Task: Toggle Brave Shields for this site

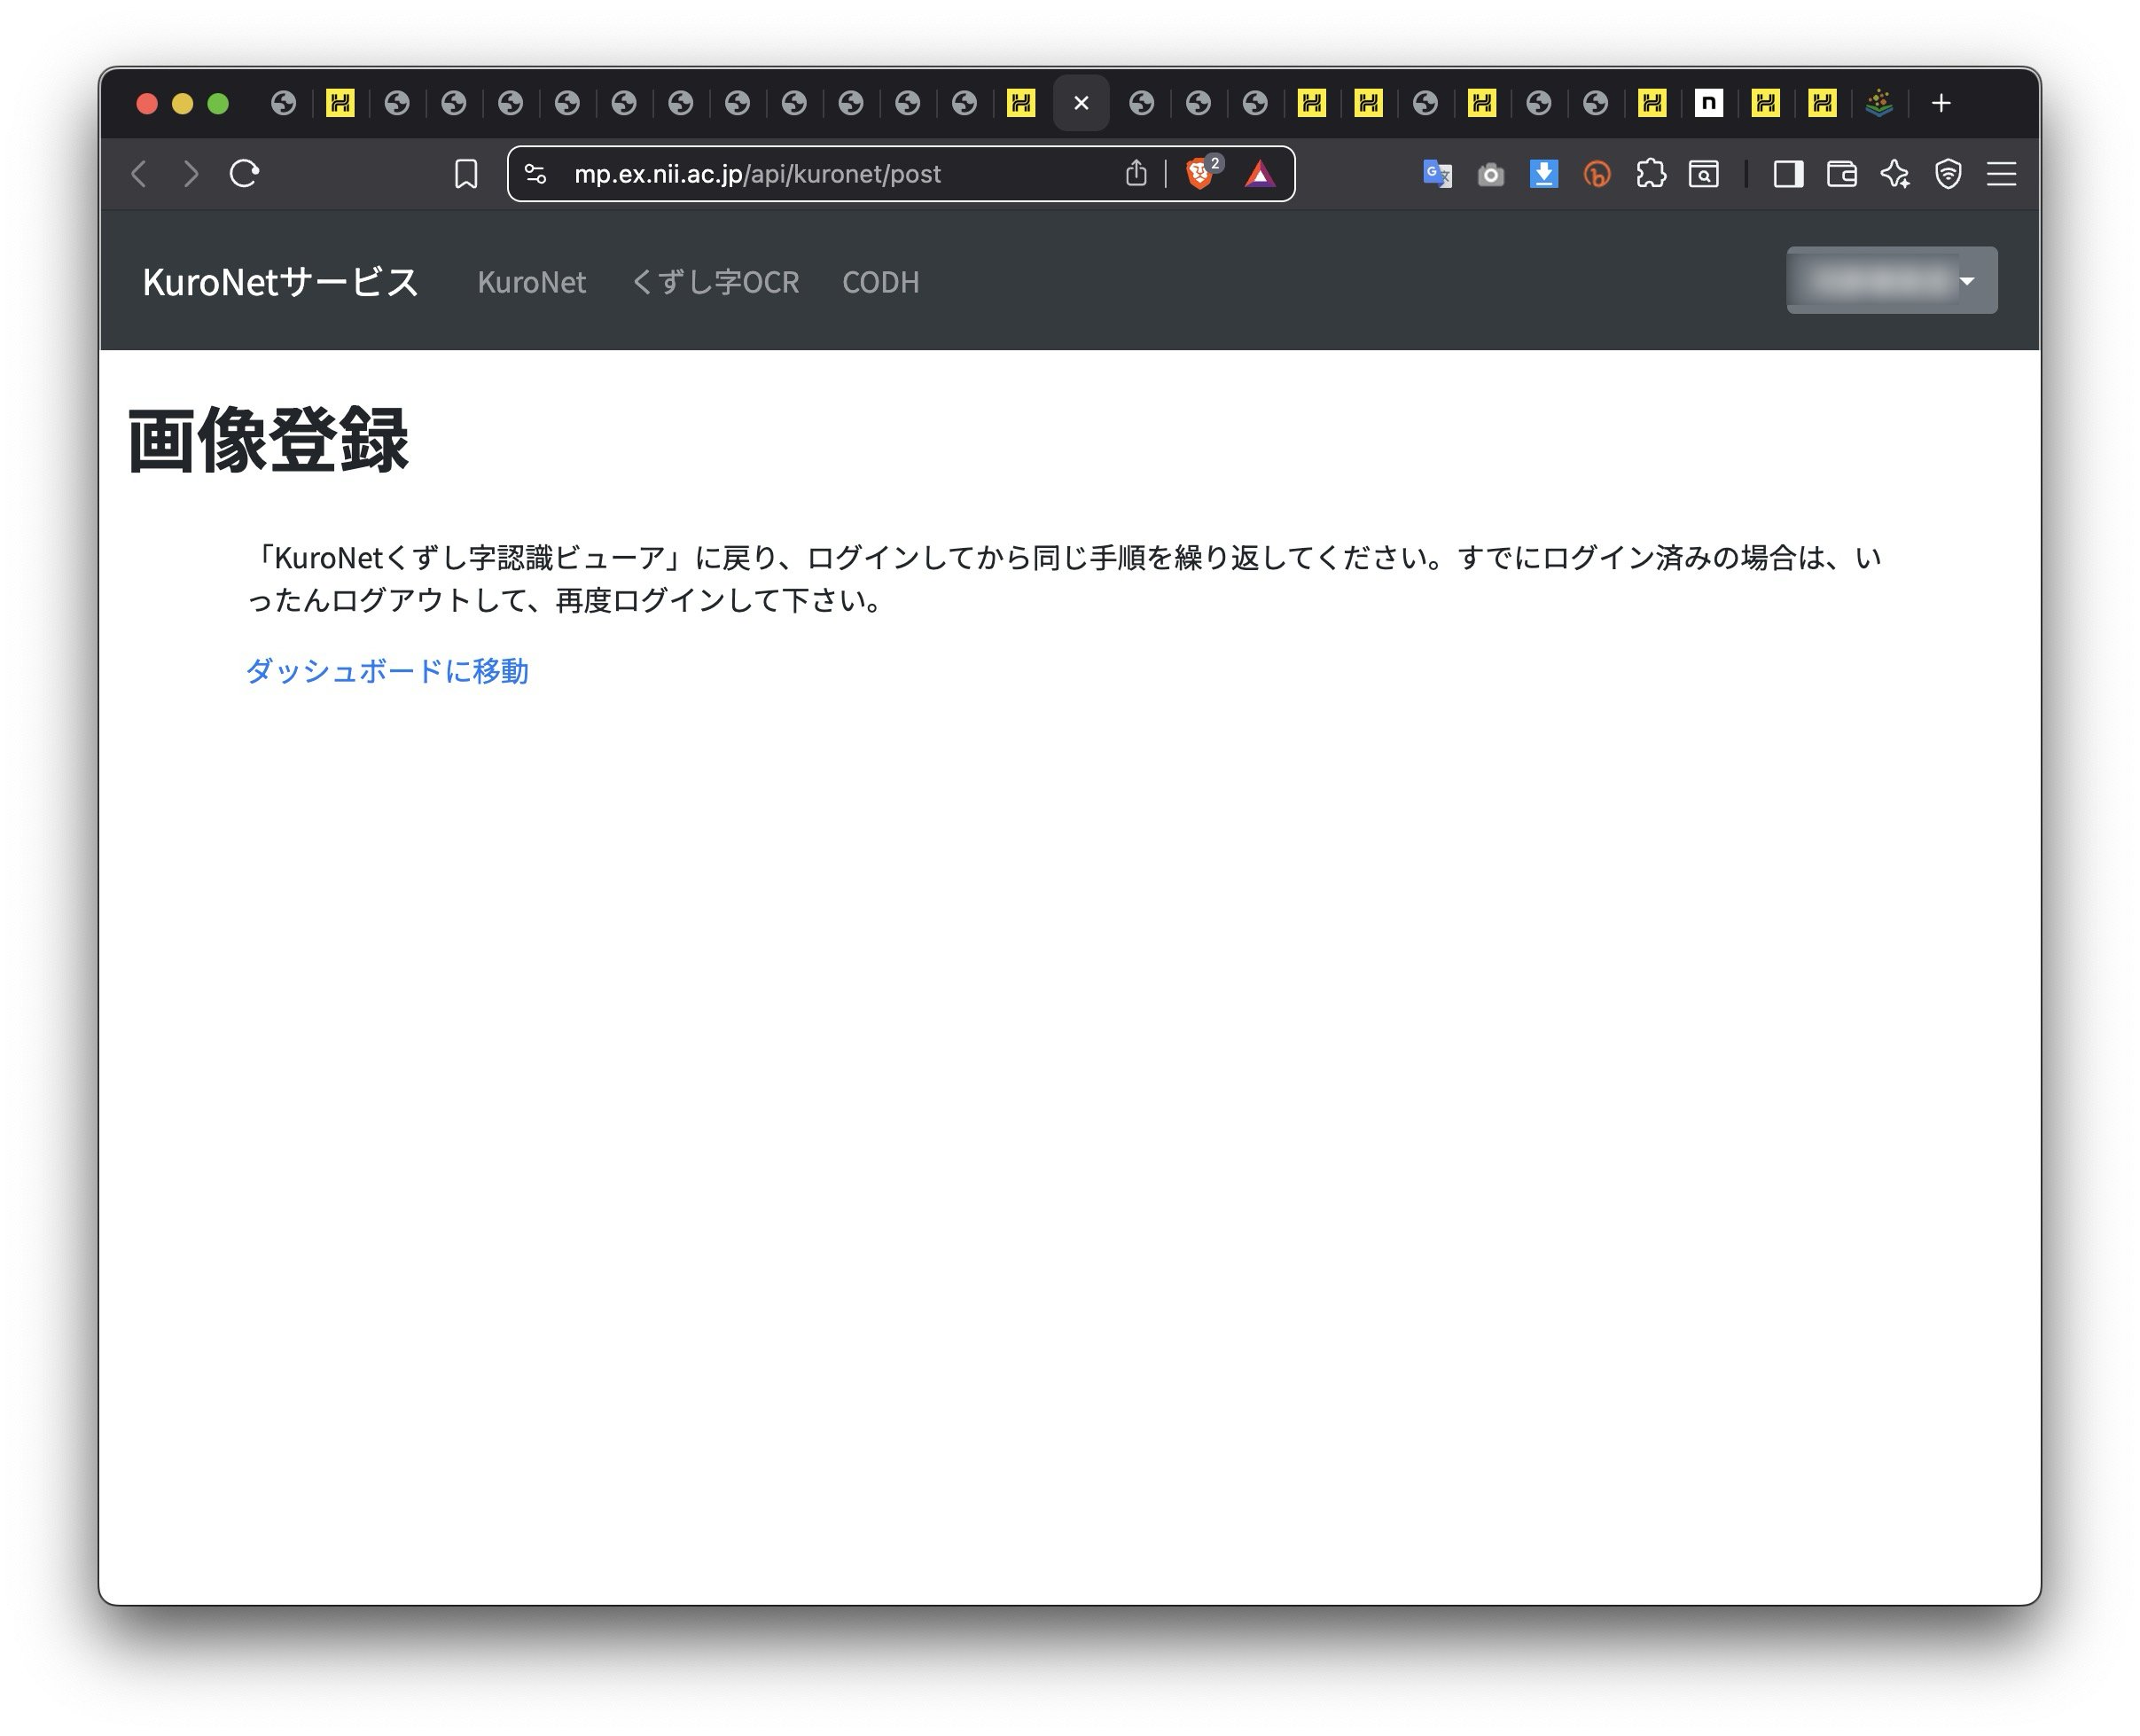Action: (x=1199, y=172)
